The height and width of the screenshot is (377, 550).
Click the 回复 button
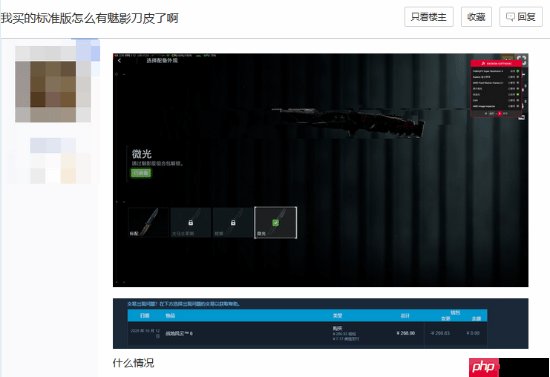521,17
